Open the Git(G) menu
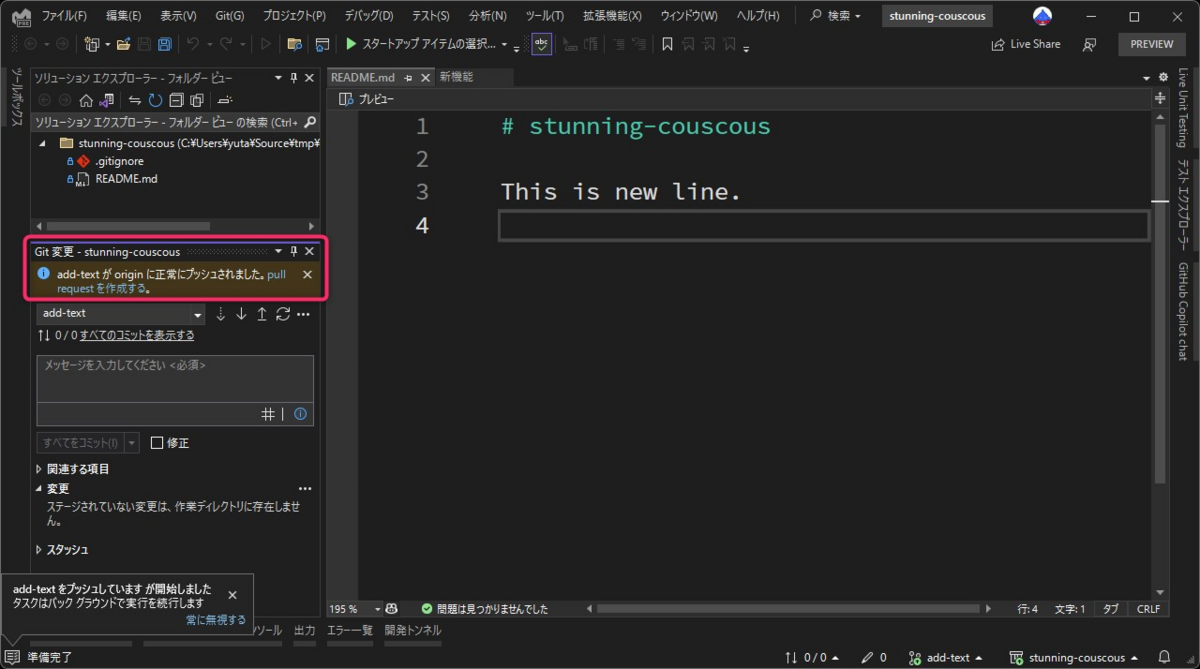Image resolution: width=1200 pixels, height=669 pixels. 230,16
